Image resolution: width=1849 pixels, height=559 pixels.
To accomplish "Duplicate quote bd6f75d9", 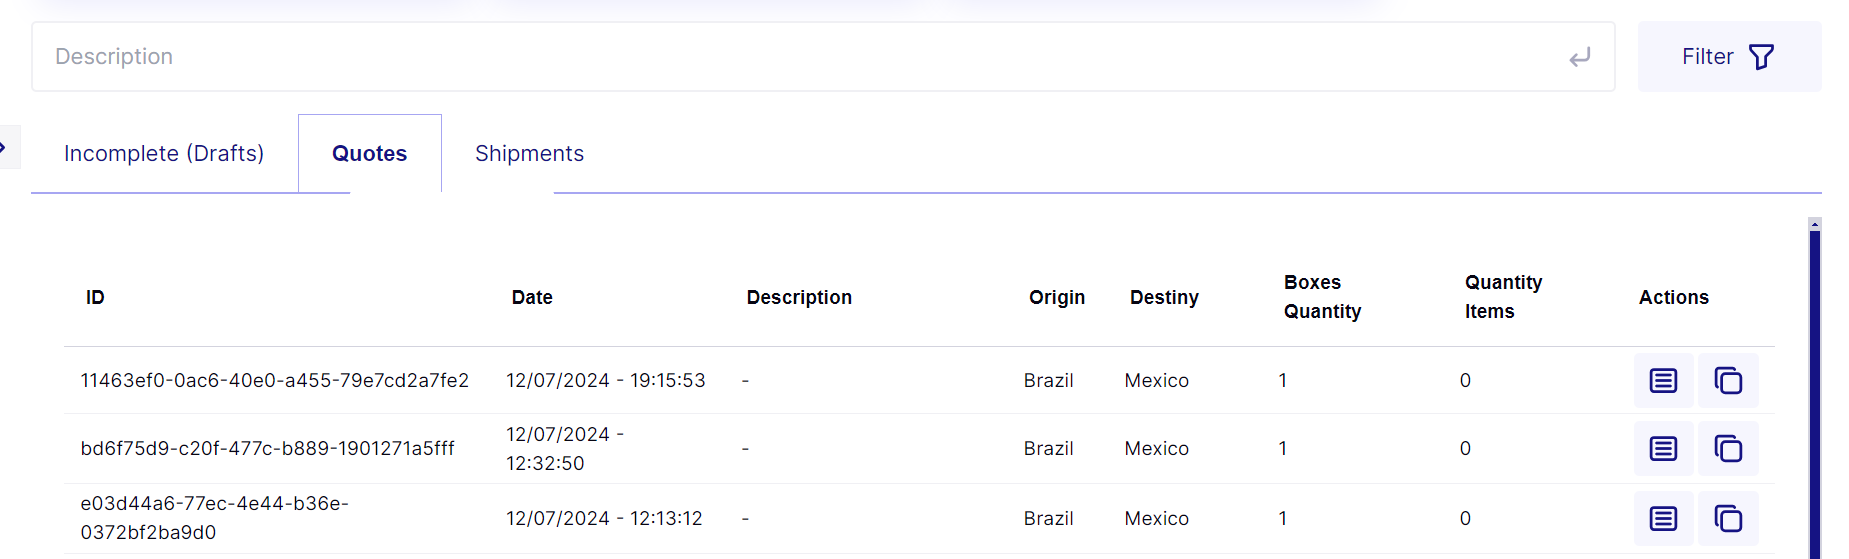I will (x=1728, y=449).
